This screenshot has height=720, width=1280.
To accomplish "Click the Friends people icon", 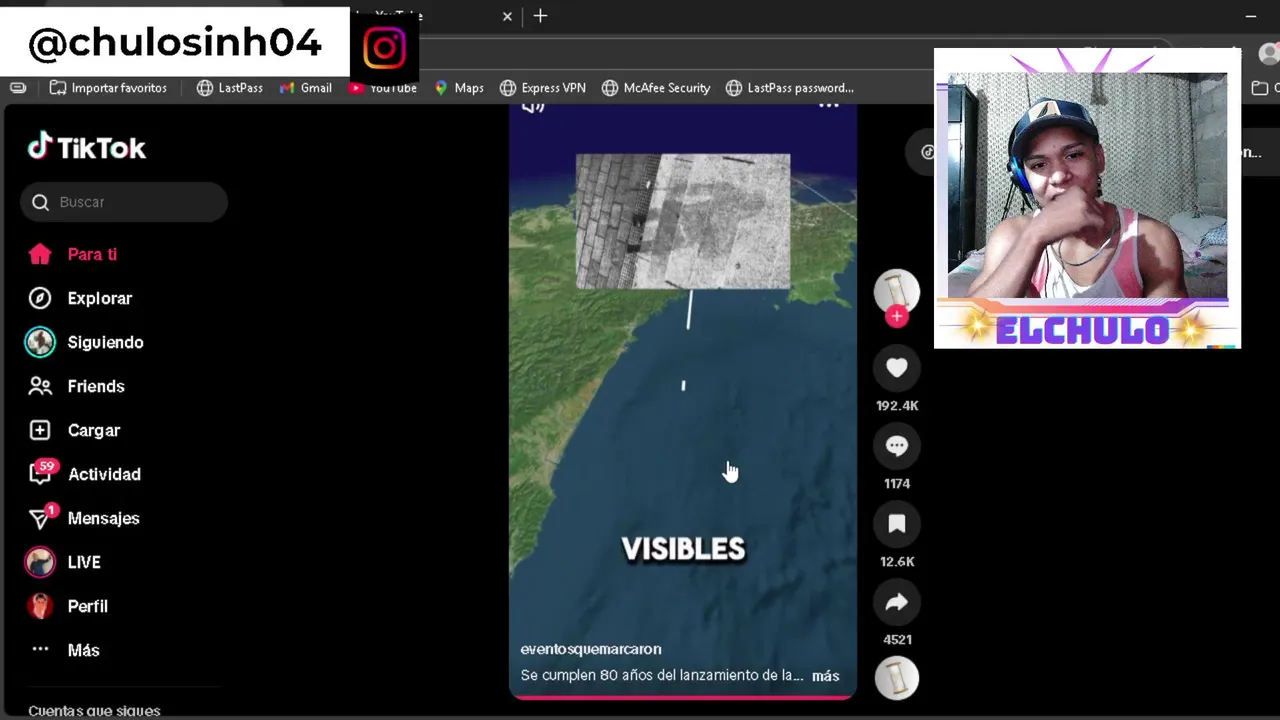I will [40, 386].
